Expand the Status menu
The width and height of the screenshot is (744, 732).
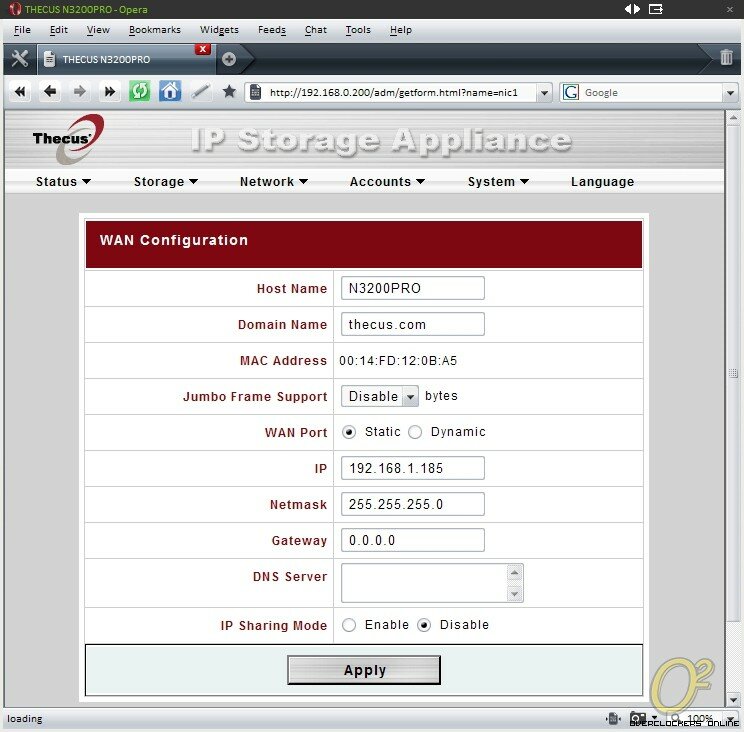pyautogui.click(x=63, y=182)
